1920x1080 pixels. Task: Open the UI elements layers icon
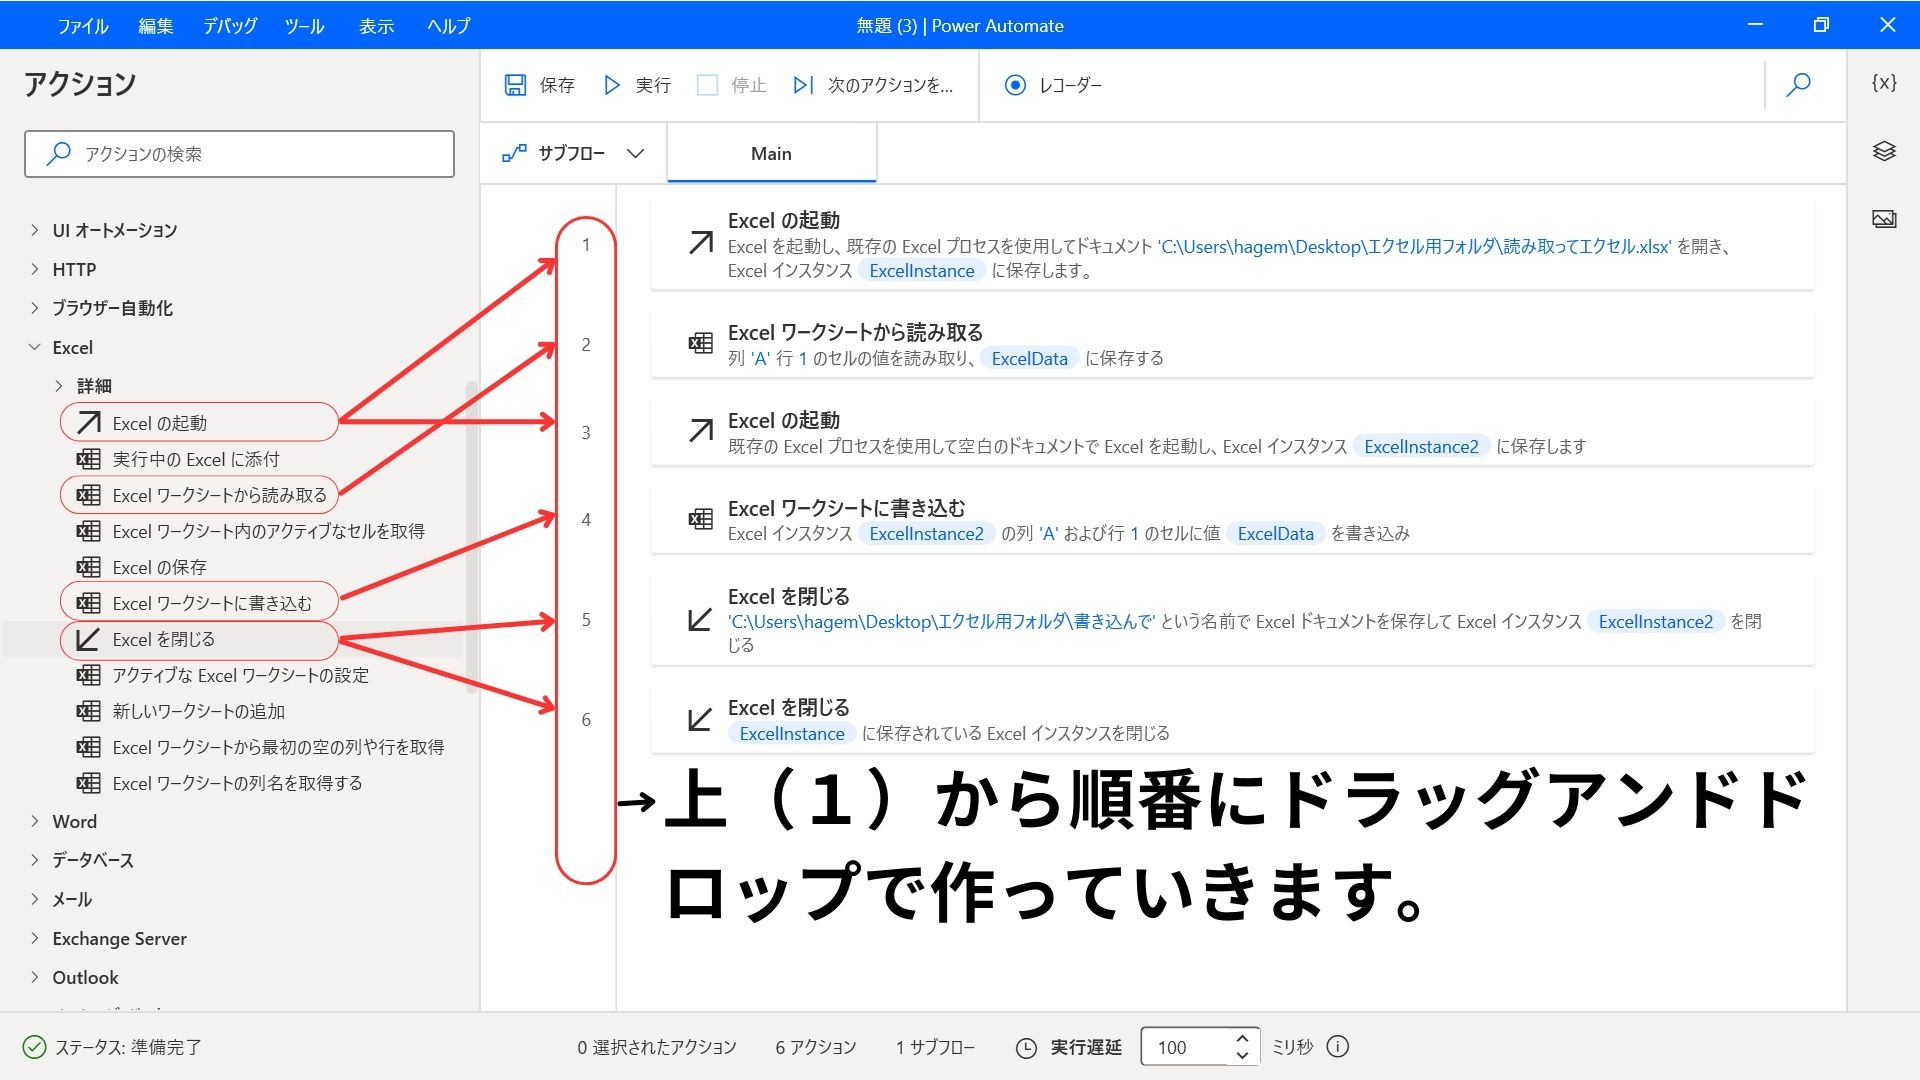click(x=1884, y=151)
